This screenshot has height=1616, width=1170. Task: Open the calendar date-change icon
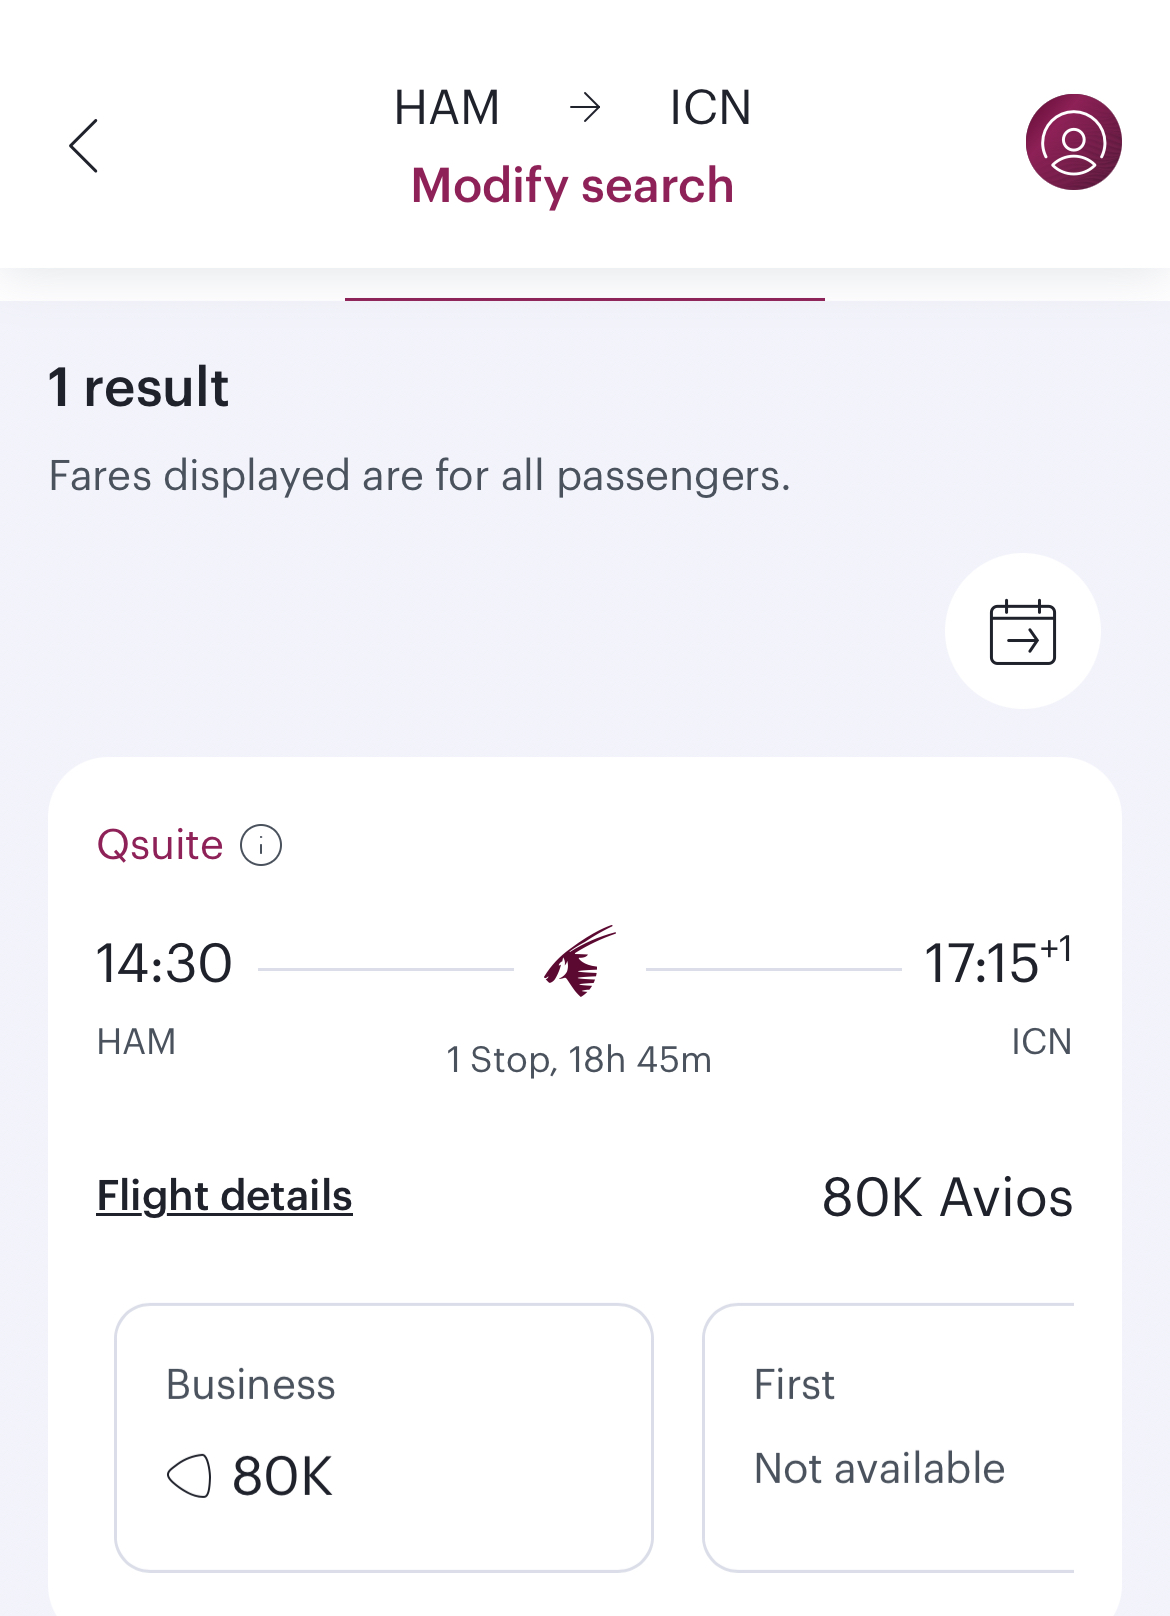pos(1022,632)
